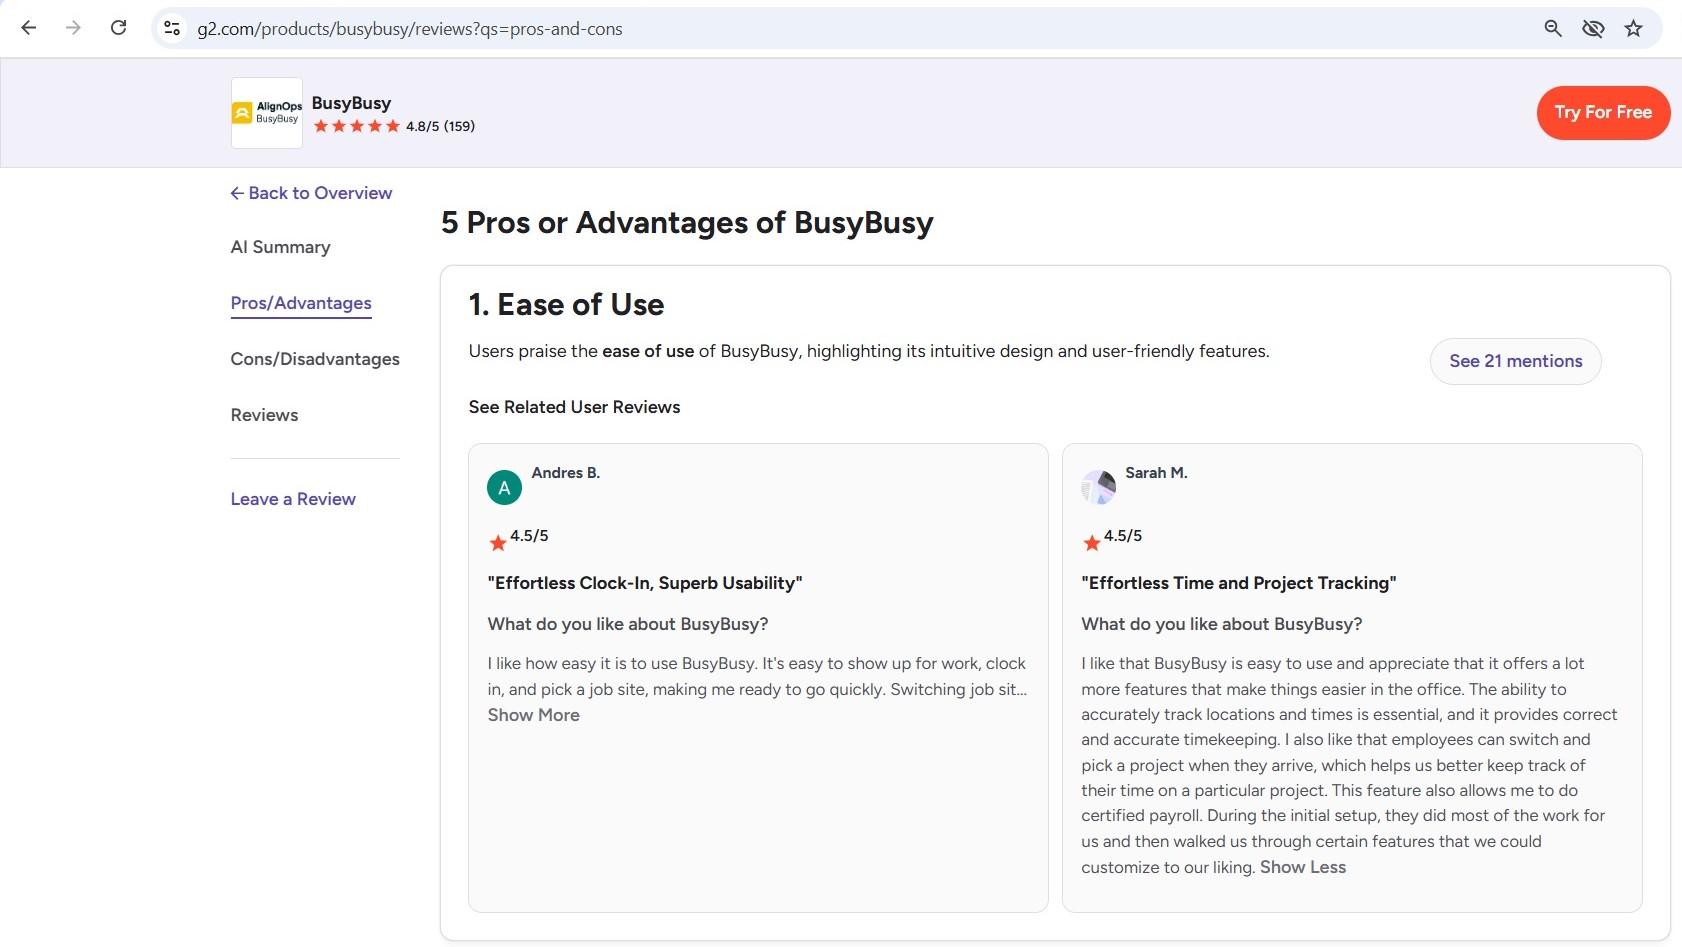Go back with browser back arrow
Viewport: 1682px width, 947px height.
[x=28, y=28]
